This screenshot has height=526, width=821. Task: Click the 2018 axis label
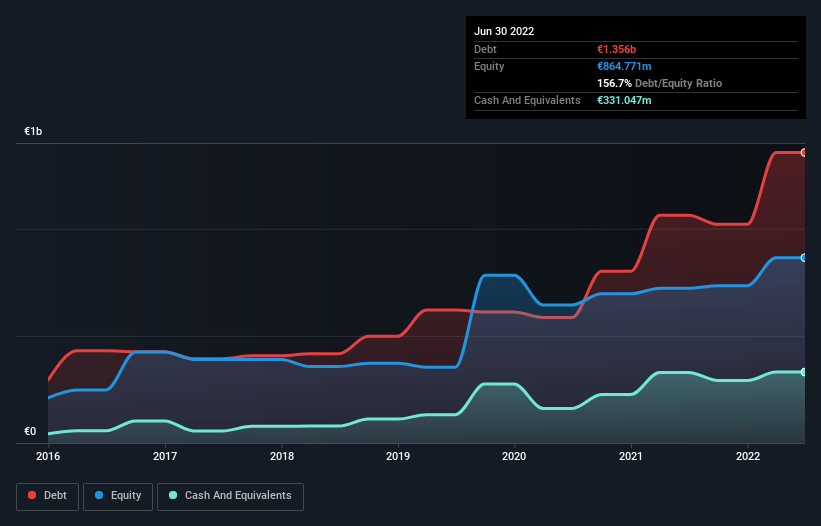tap(282, 456)
